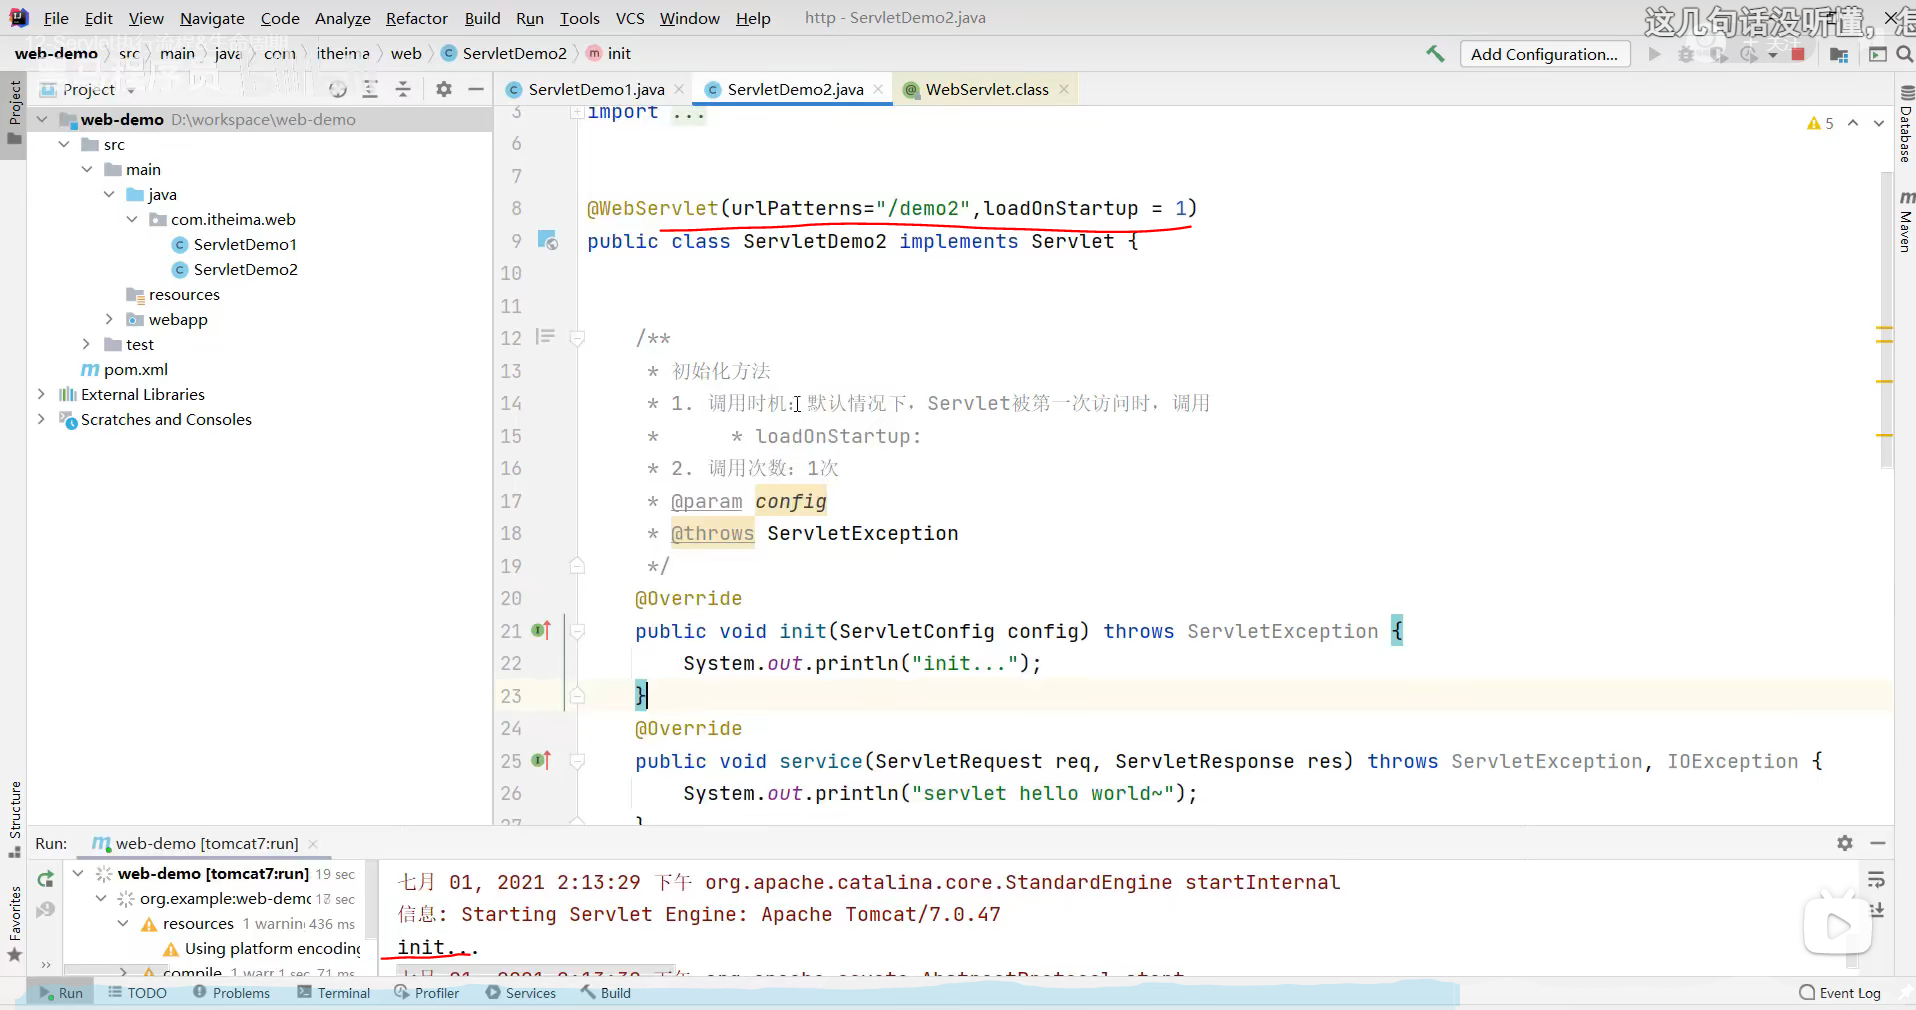1916x1010 pixels.
Task: Click the Run Anything icon next to search
Action: point(1877,54)
